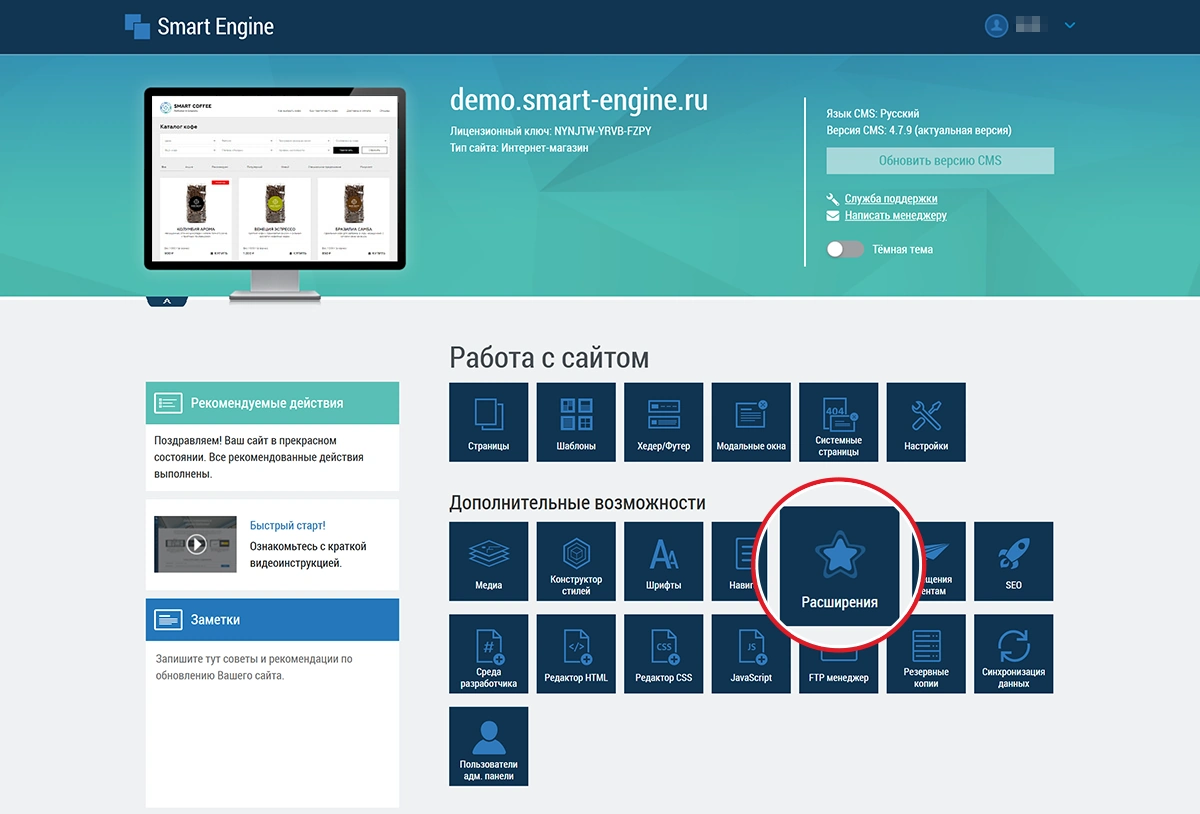Open the Резервные копии tile
The width and height of the screenshot is (1200, 814).
pyautogui.click(x=926, y=654)
